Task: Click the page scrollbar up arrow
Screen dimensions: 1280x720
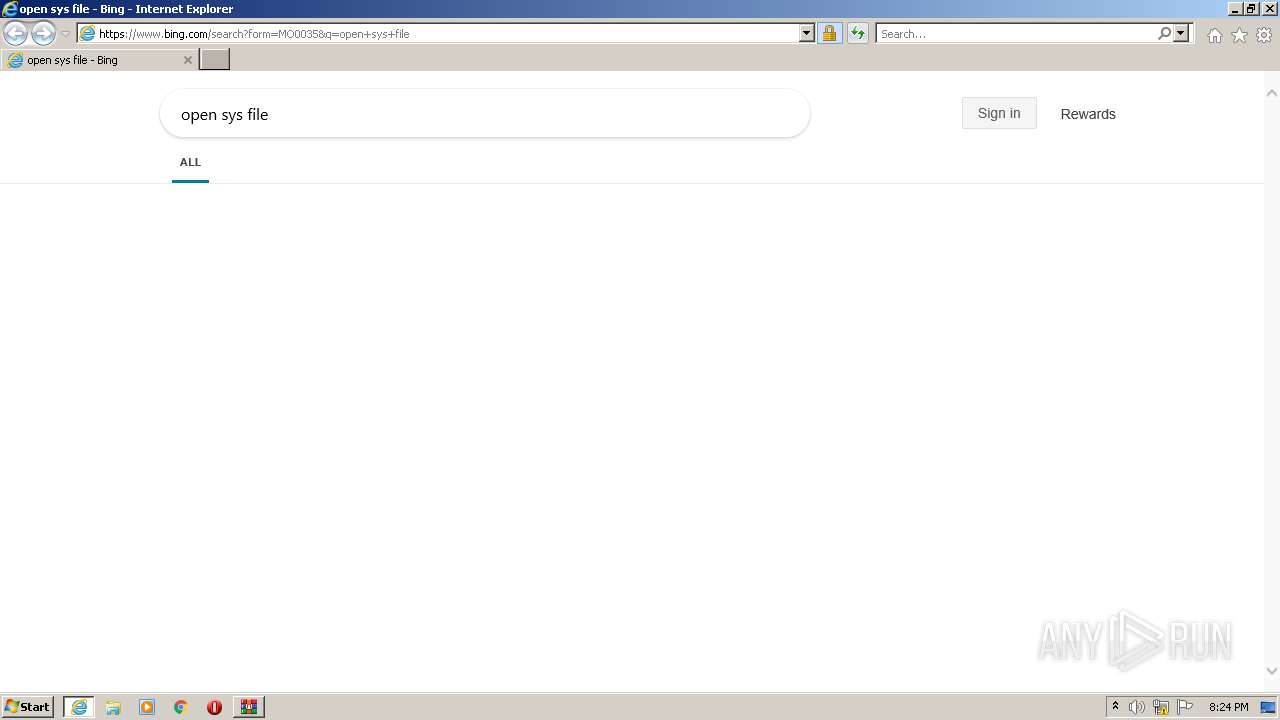Action: pos(1272,93)
